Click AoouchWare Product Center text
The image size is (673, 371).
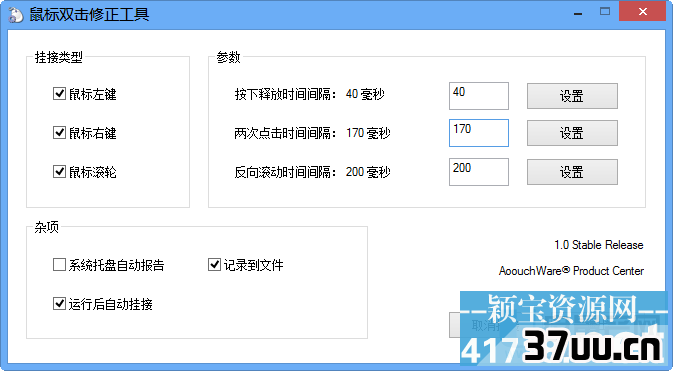571,271
